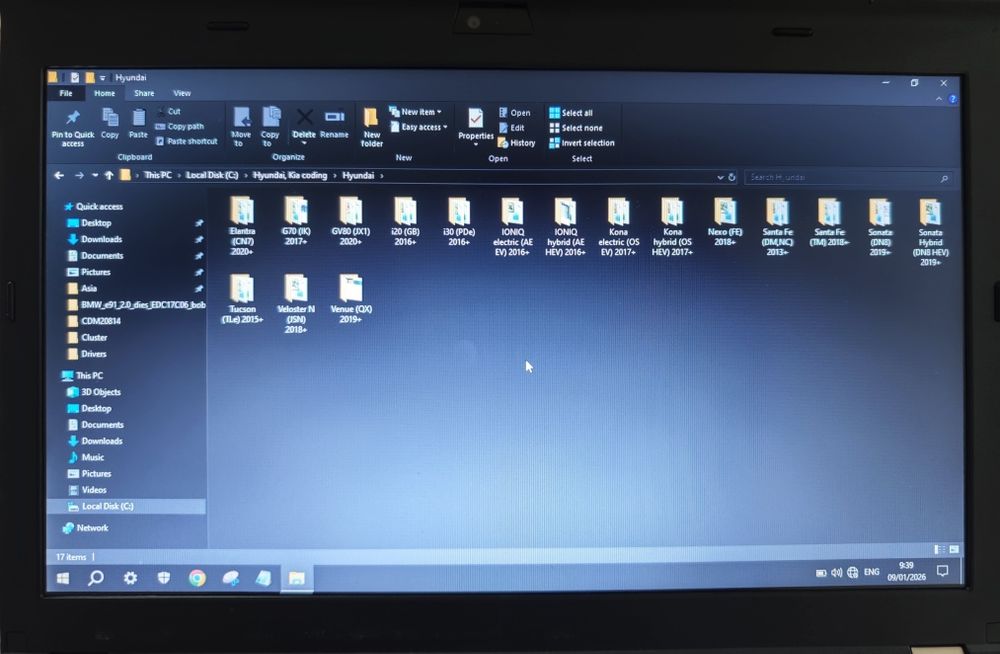Image resolution: width=1000 pixels, height=654 pixels.
Task: Go back with the Back arrow
Action: click(x=59, y=175)
